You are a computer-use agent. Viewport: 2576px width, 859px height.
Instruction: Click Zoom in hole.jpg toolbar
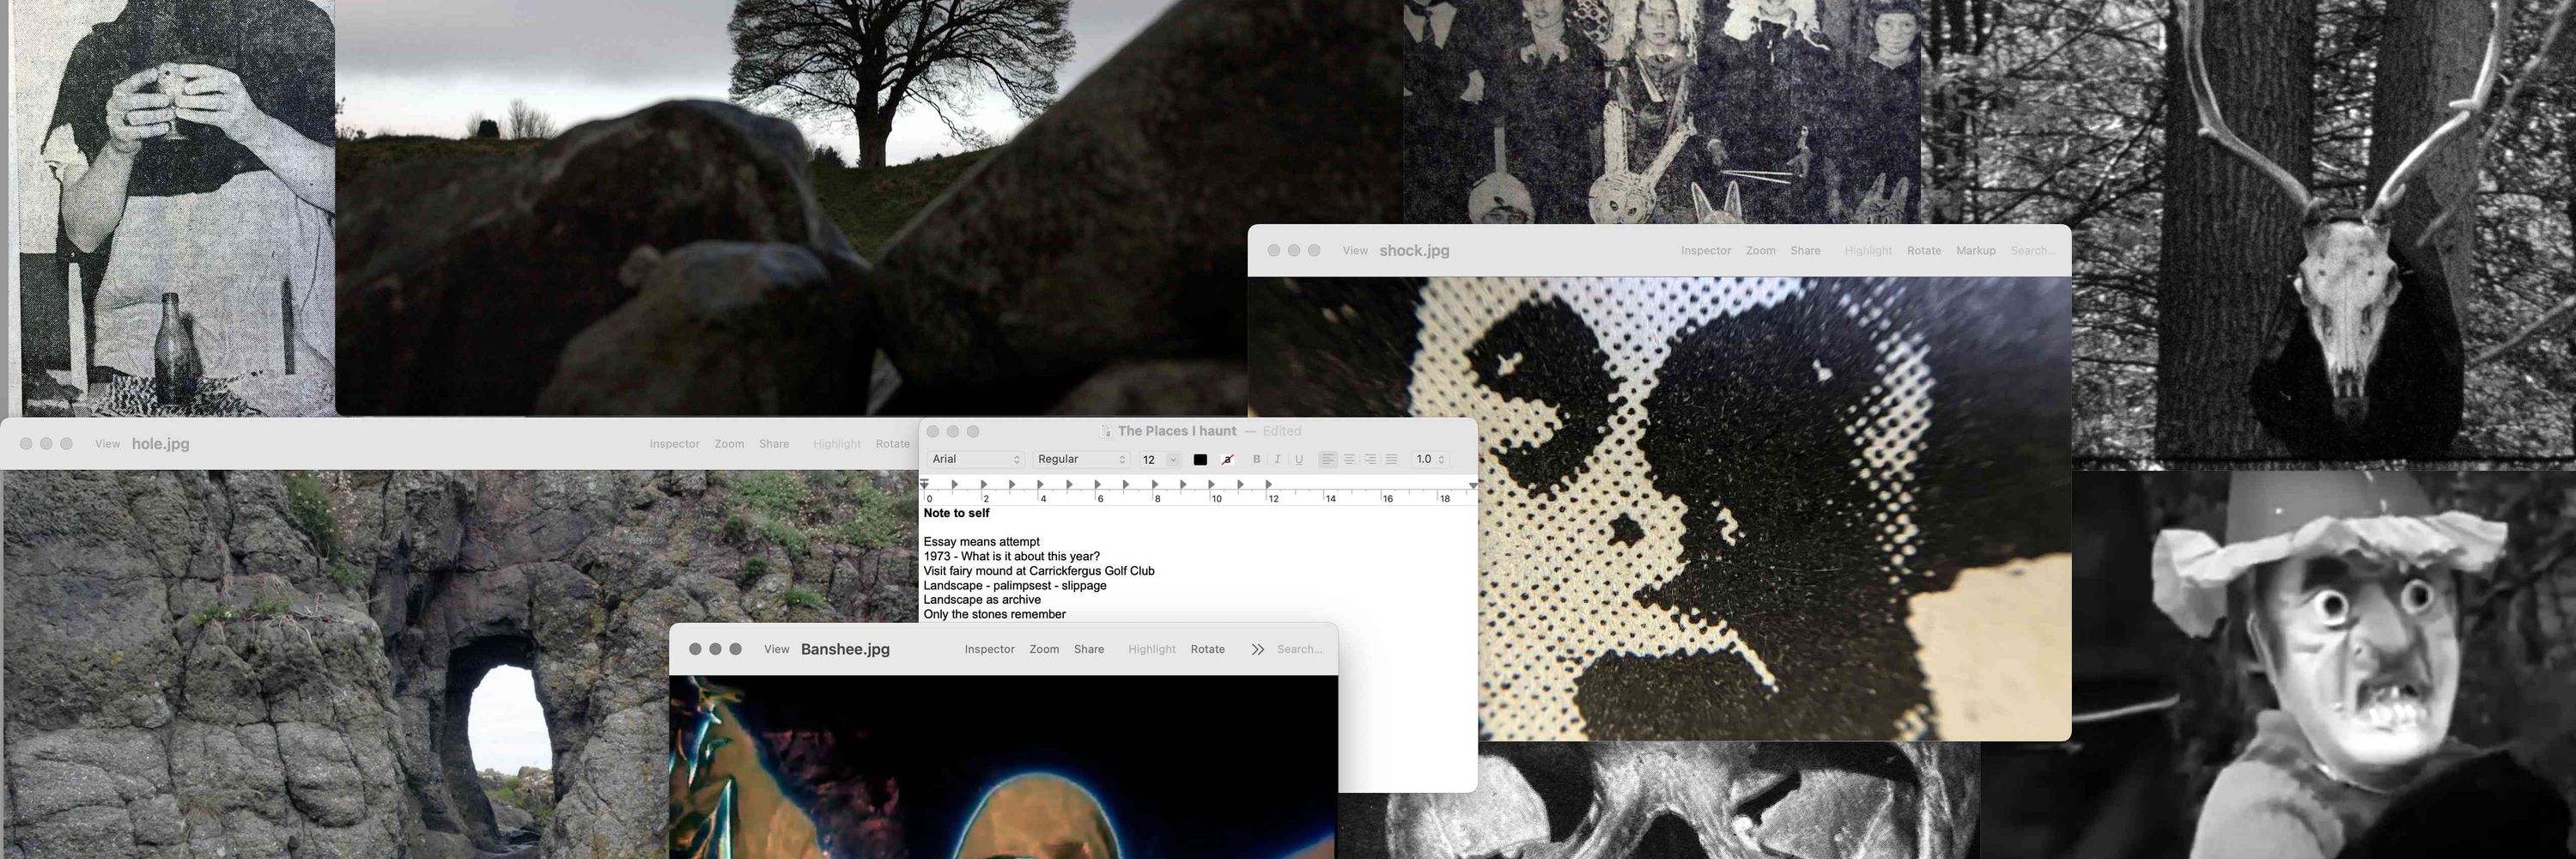729,444
